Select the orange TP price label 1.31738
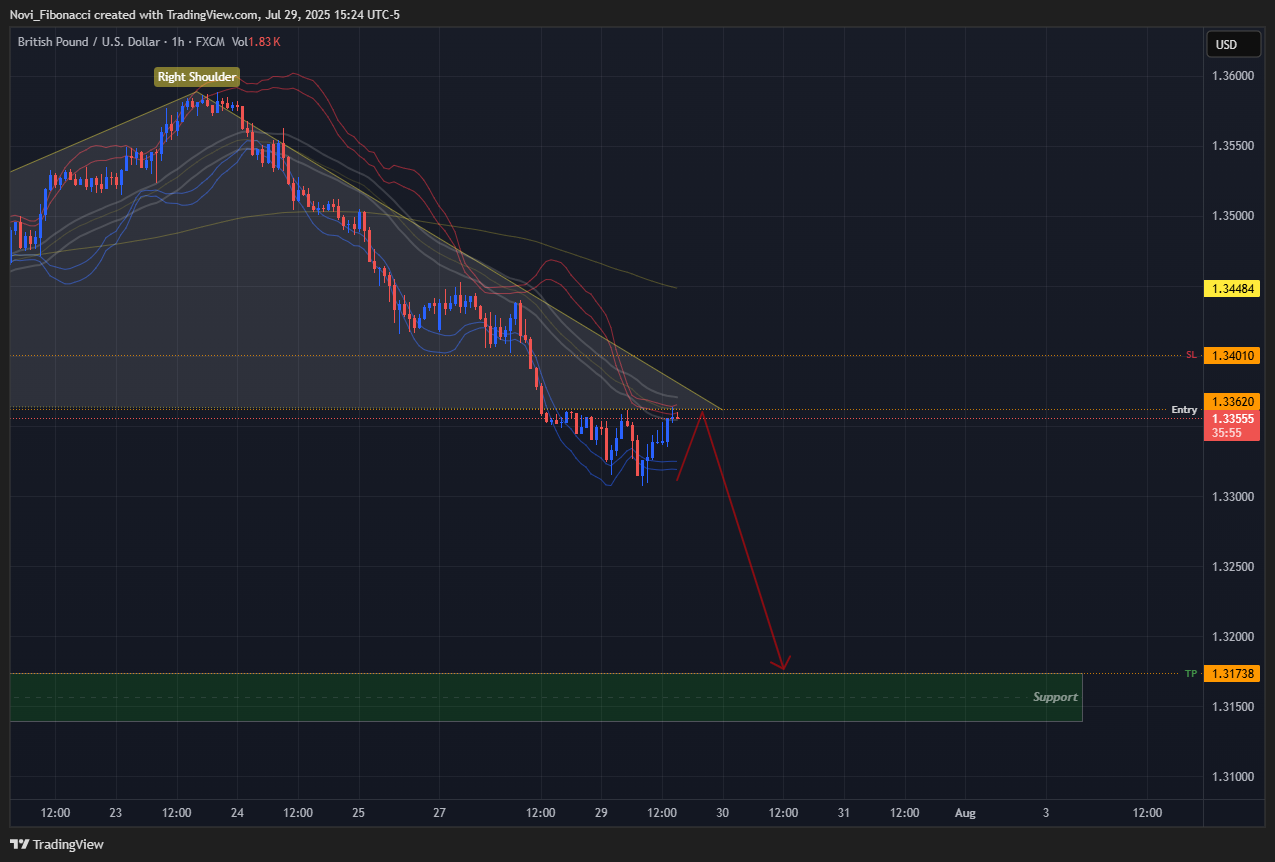The image size is (1275, 862). pyautogui.click(x=1232, y=674)
